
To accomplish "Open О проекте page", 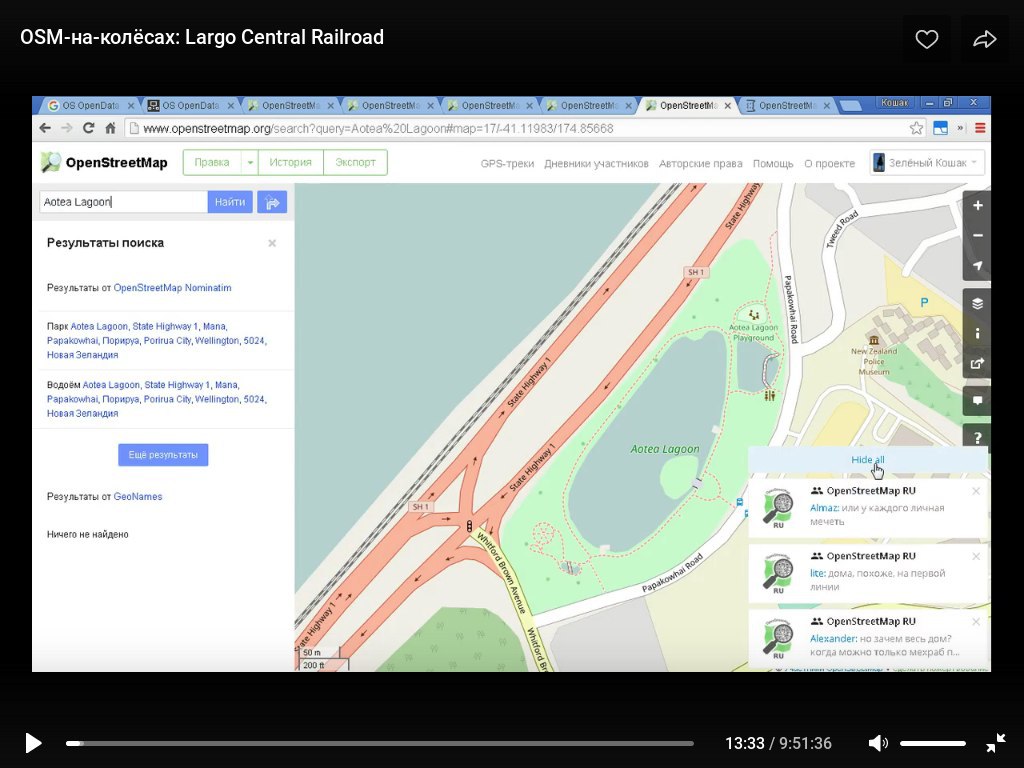I will 829,163.
